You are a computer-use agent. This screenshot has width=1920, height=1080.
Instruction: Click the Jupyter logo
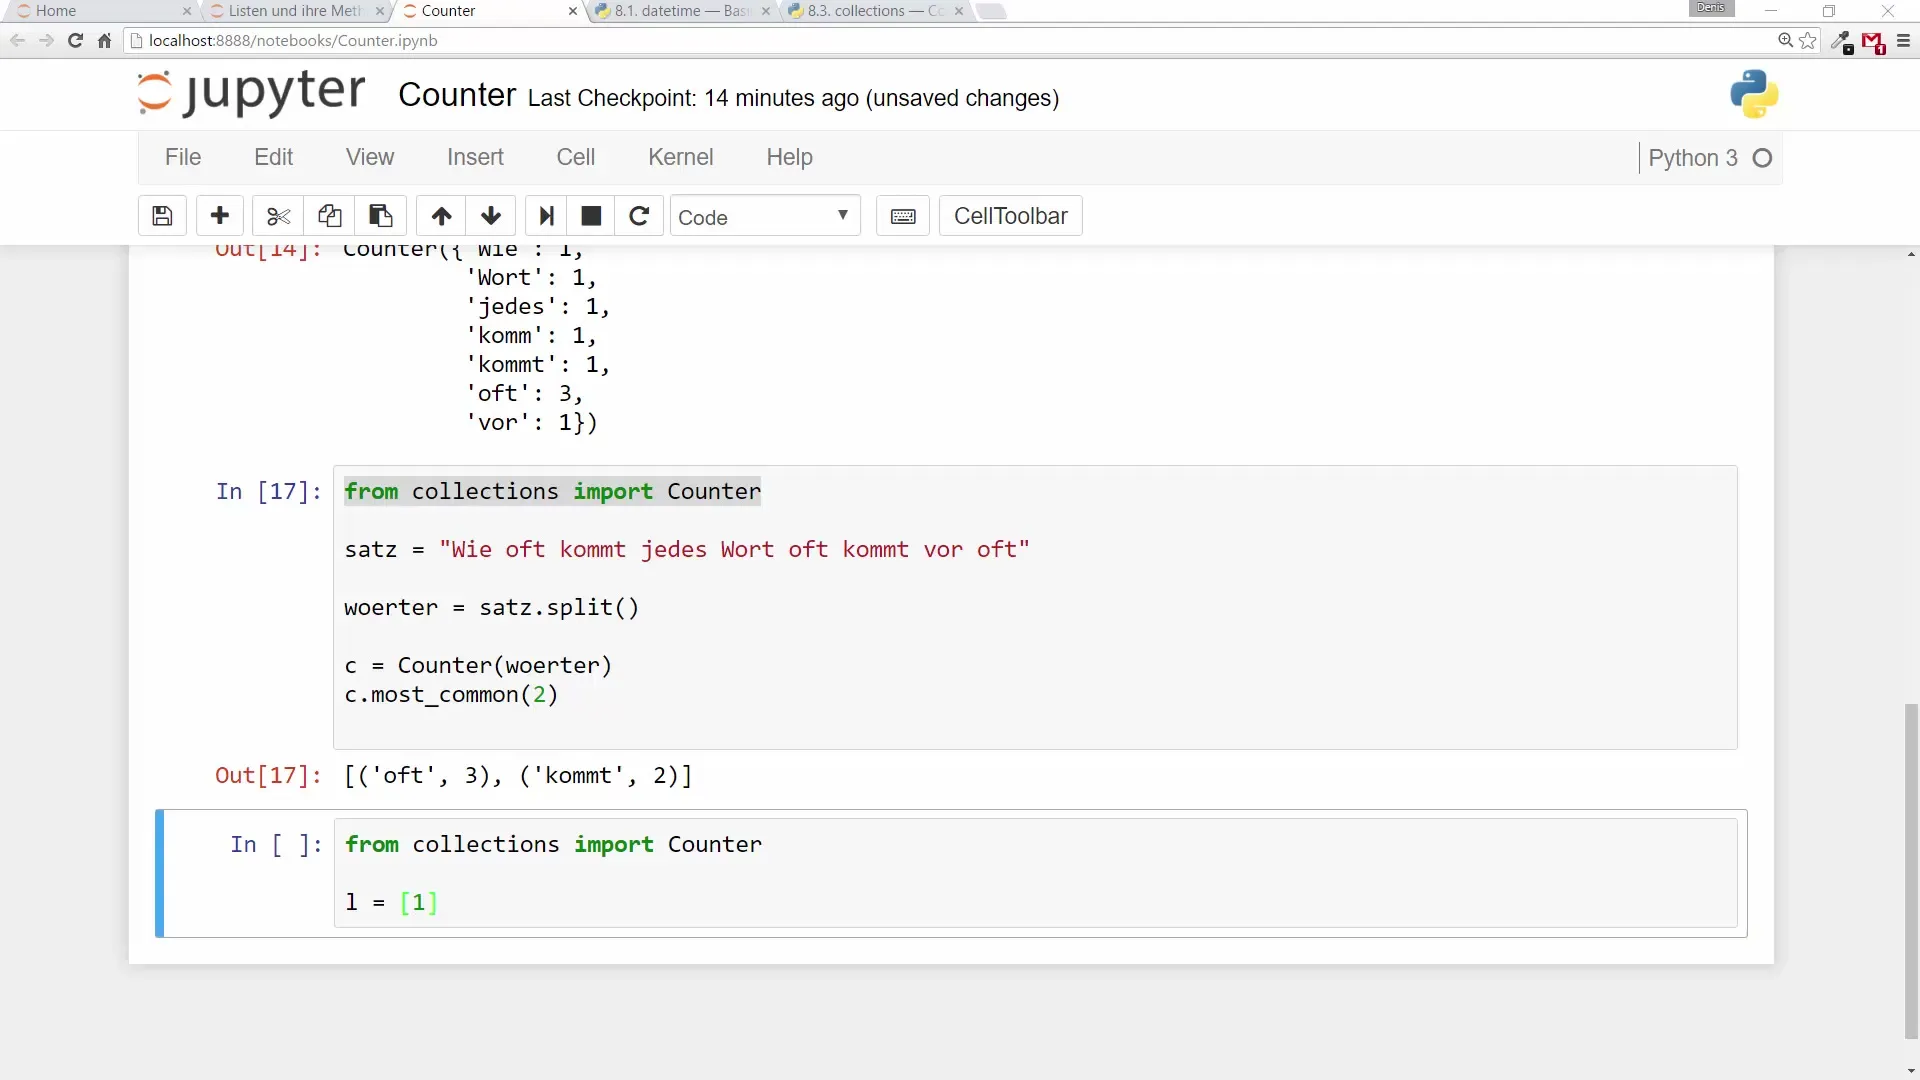pyautogui.click(x=251, y=93)
